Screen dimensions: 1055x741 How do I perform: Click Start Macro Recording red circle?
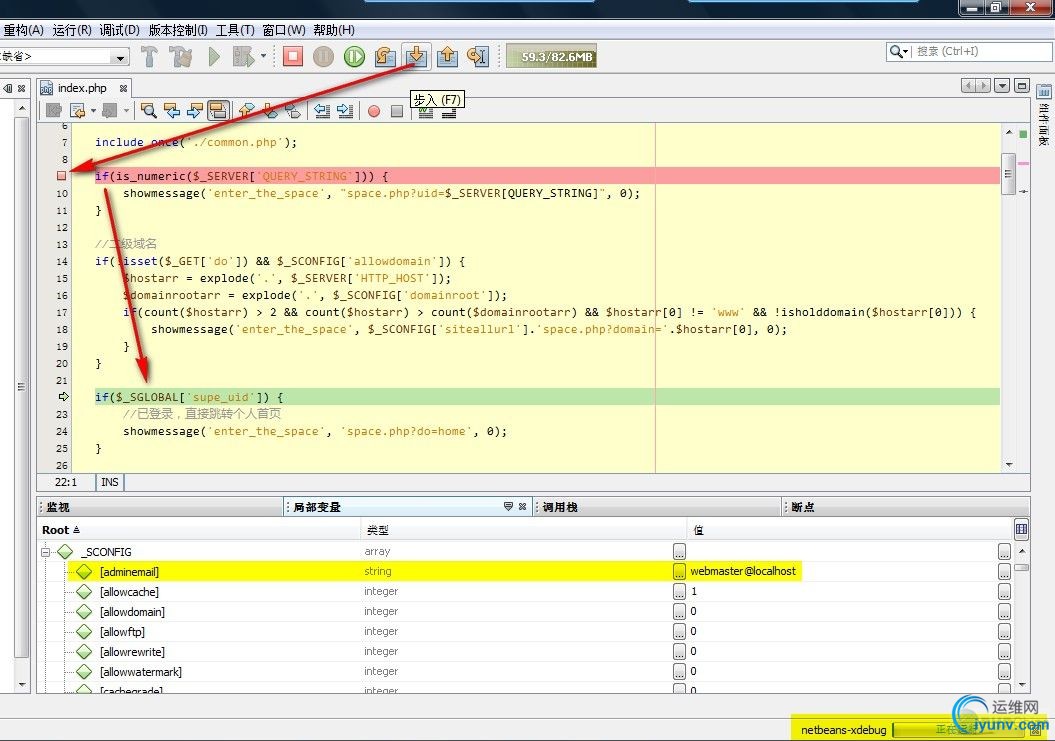[x=374, y=111]
